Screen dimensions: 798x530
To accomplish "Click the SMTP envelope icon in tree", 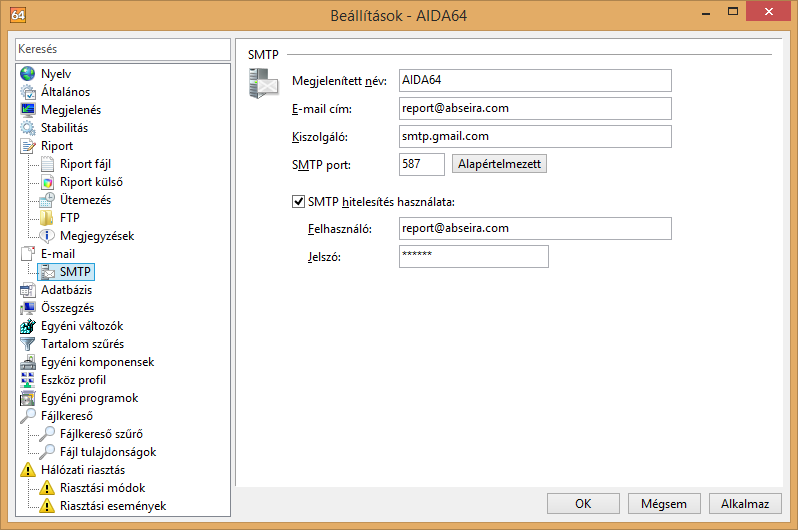I will point(48,272).
